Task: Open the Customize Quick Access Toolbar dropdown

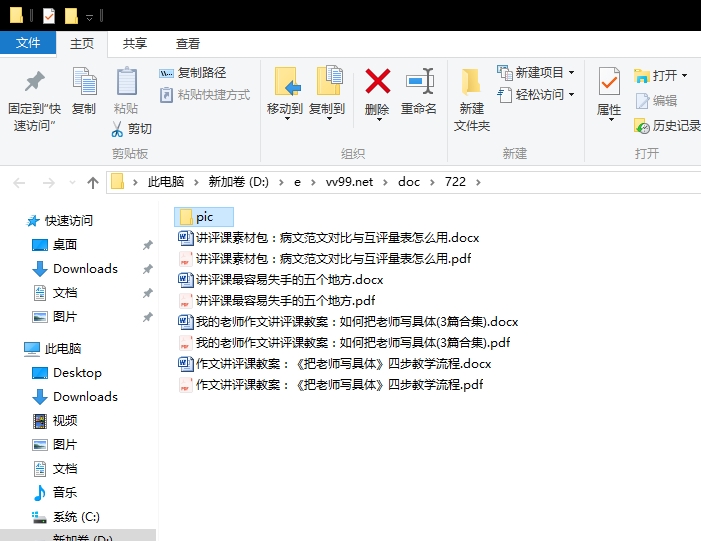Action: click(89, 17)
